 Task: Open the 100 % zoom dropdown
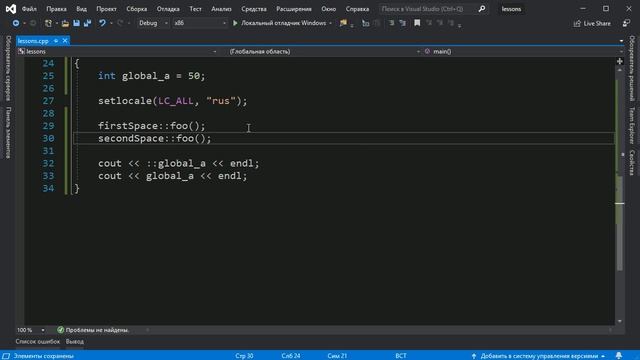31,330
